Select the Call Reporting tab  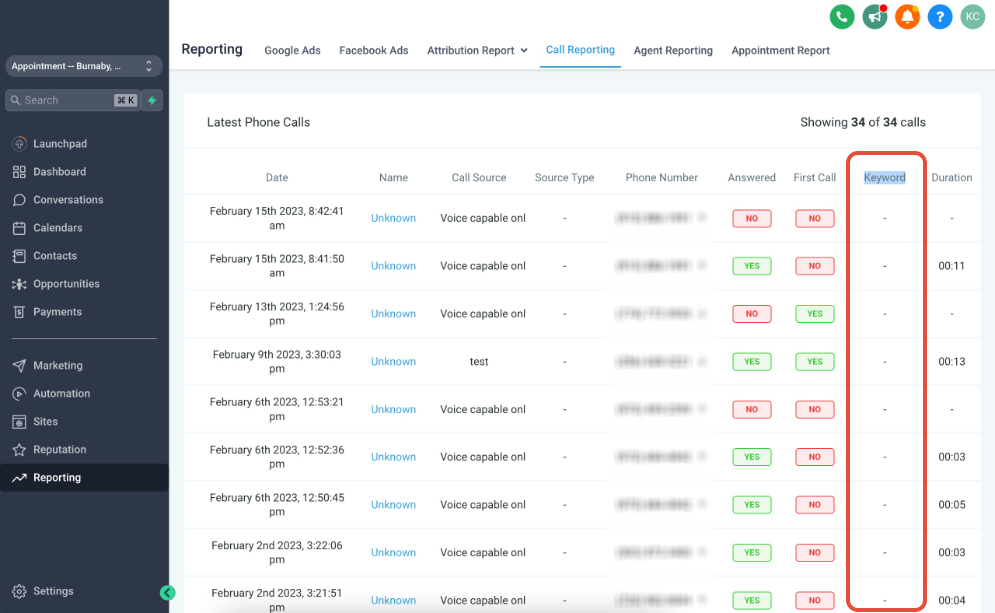580,49
